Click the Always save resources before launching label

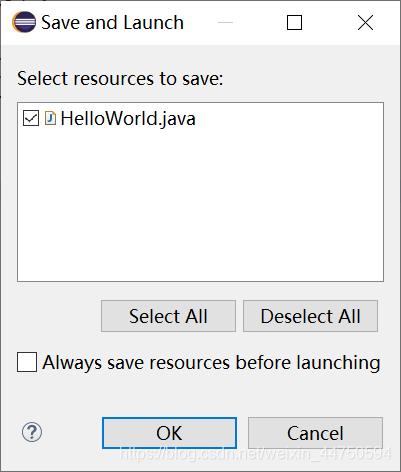(x=211, y=363)
